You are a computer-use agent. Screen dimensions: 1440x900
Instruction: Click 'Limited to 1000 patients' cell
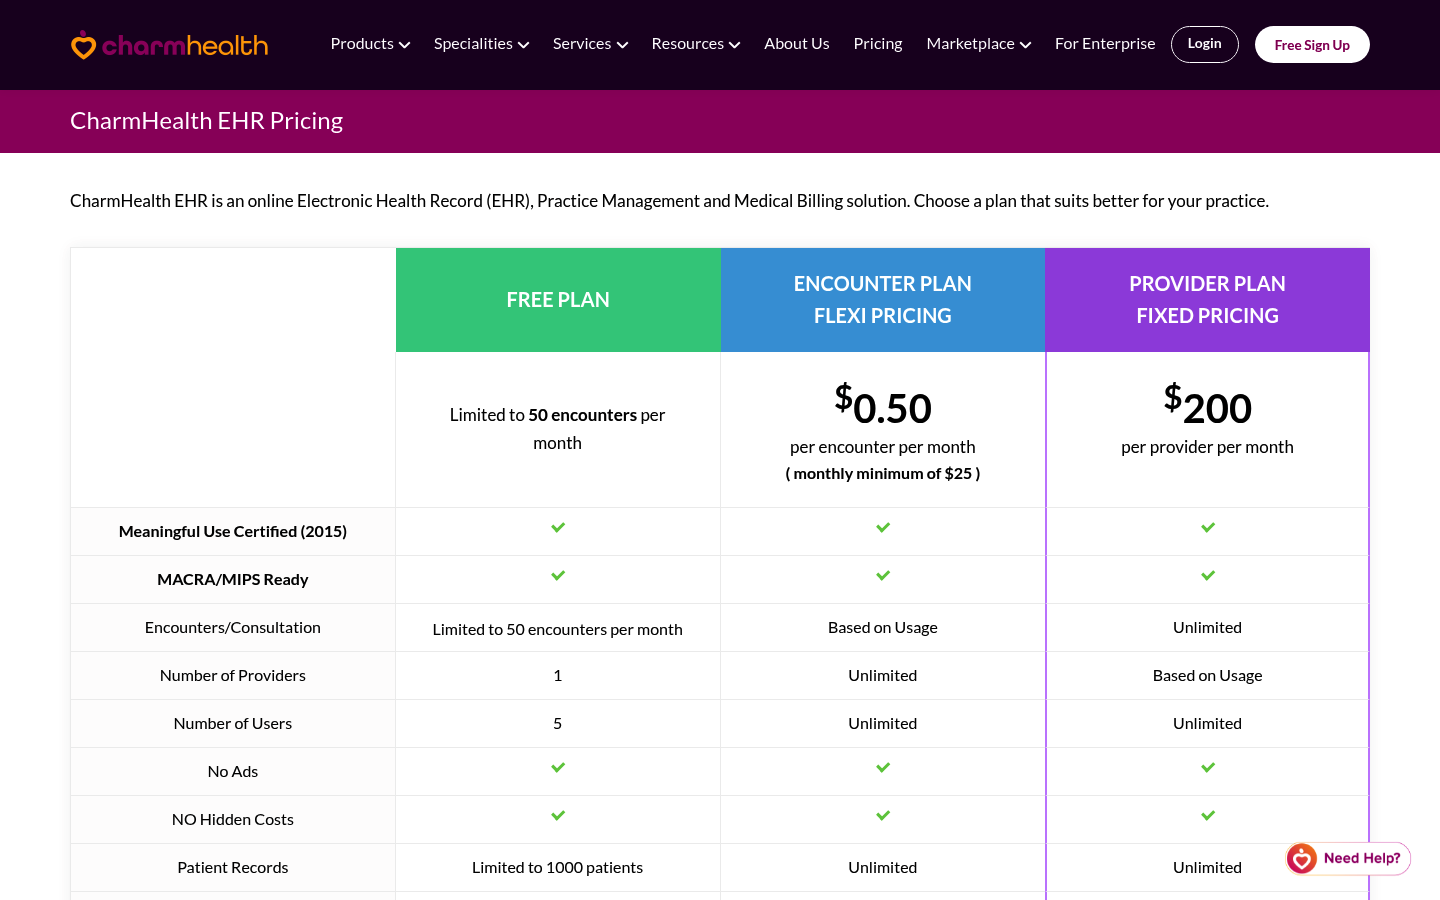[x=558, y=868]
